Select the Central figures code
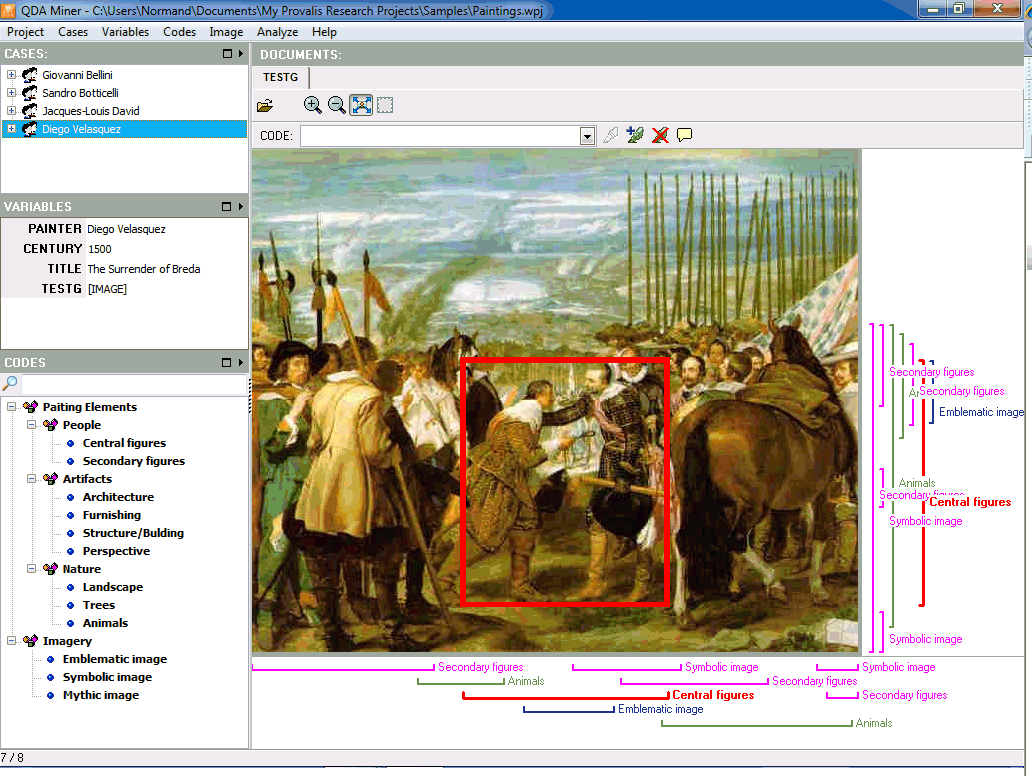The width and height of the screenshot is (1032, 776). (124, 443)
